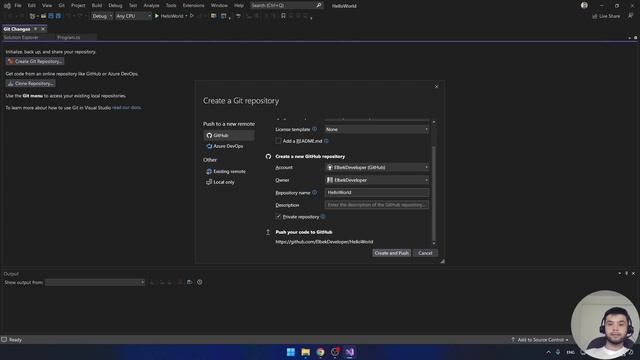Click Create Git Repository button
This screenshot has width=640, height=360.
tap(35, 61)
